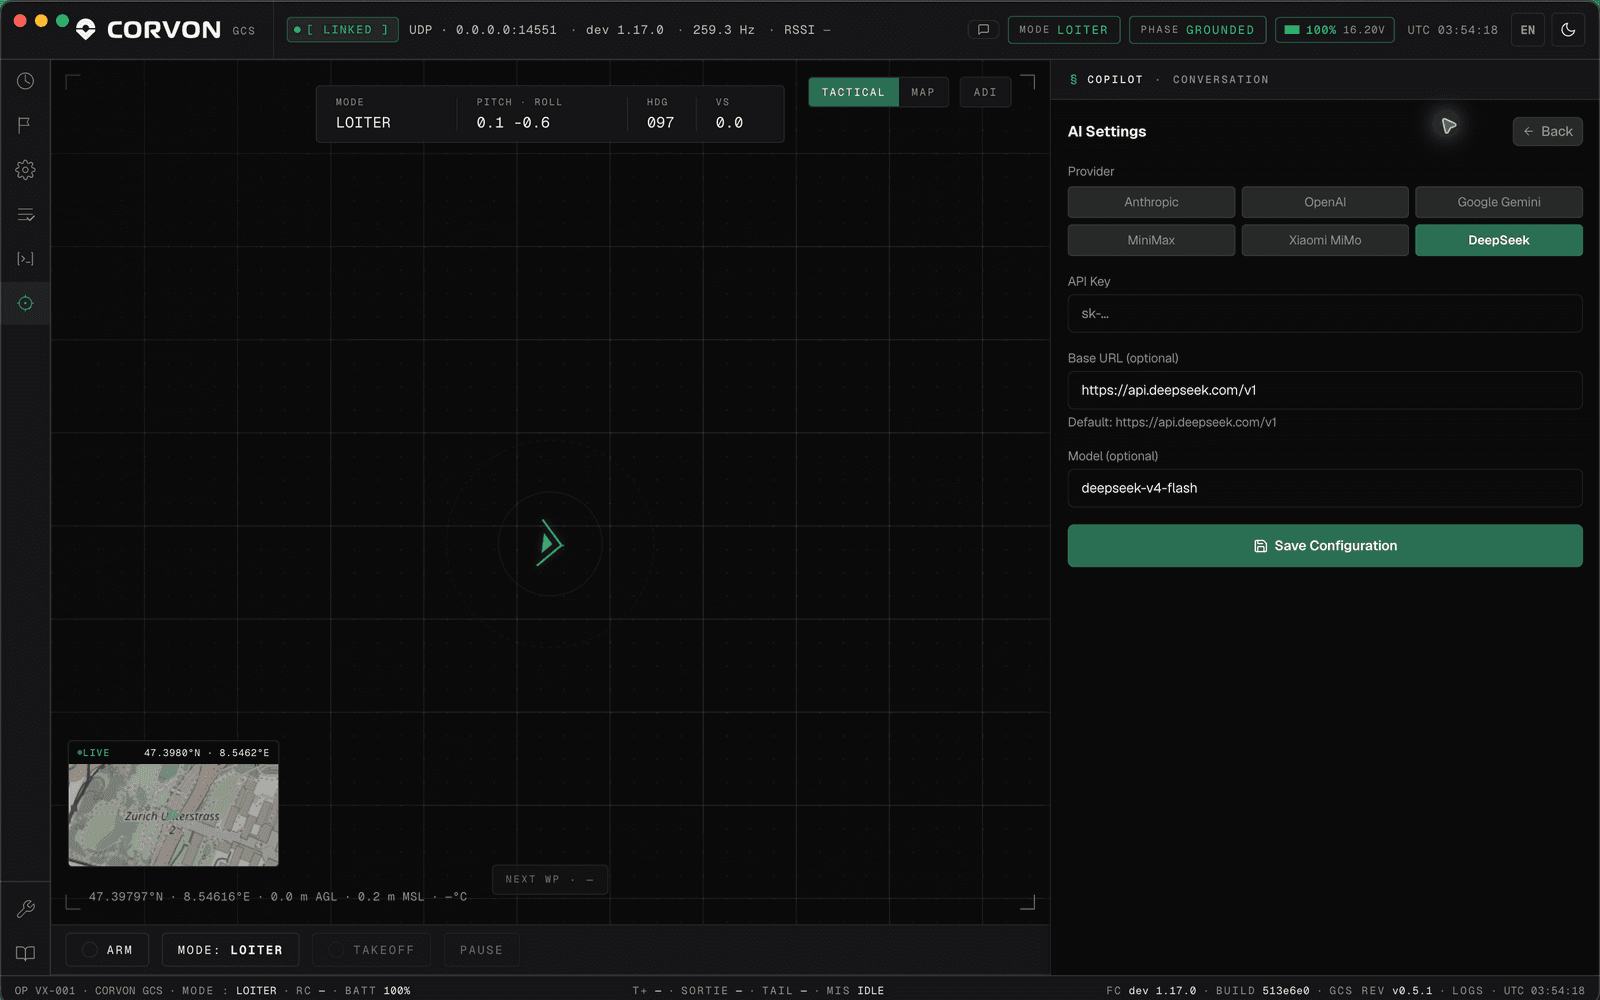
Task: Click the LIVE indicator on mini map
Action: point(93,753)
